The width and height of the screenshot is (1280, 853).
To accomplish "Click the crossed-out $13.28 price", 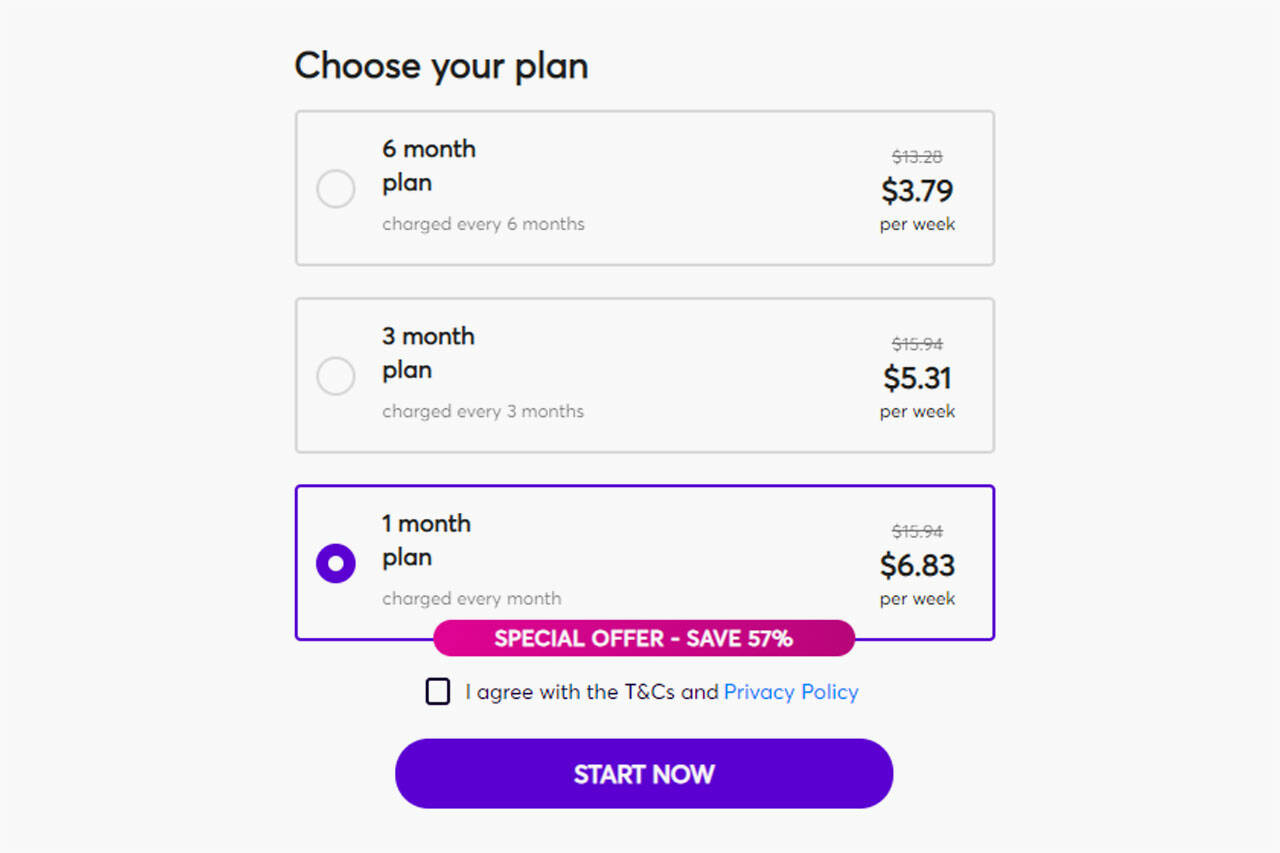I will [917, 157].
